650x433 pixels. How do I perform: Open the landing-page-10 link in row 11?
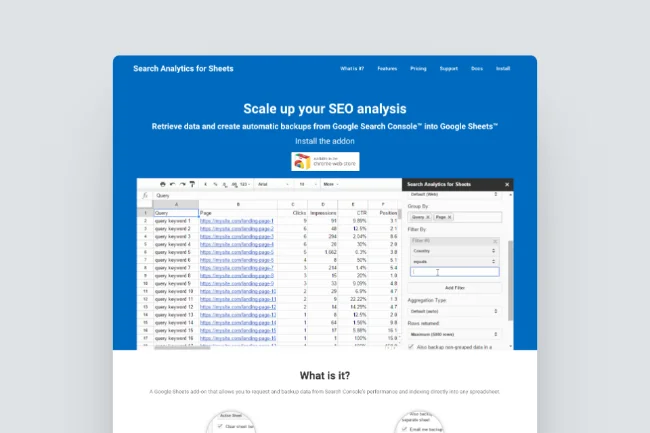coord(238,291)
